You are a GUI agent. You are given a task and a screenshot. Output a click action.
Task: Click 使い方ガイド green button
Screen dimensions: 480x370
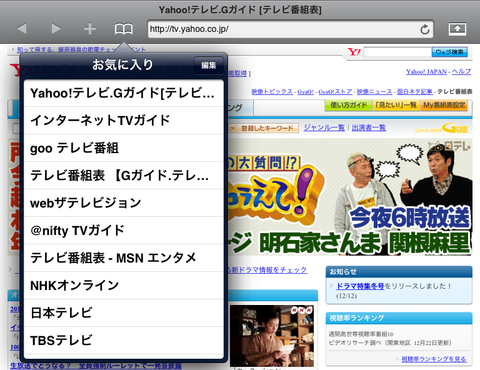(x=349, y=105)
